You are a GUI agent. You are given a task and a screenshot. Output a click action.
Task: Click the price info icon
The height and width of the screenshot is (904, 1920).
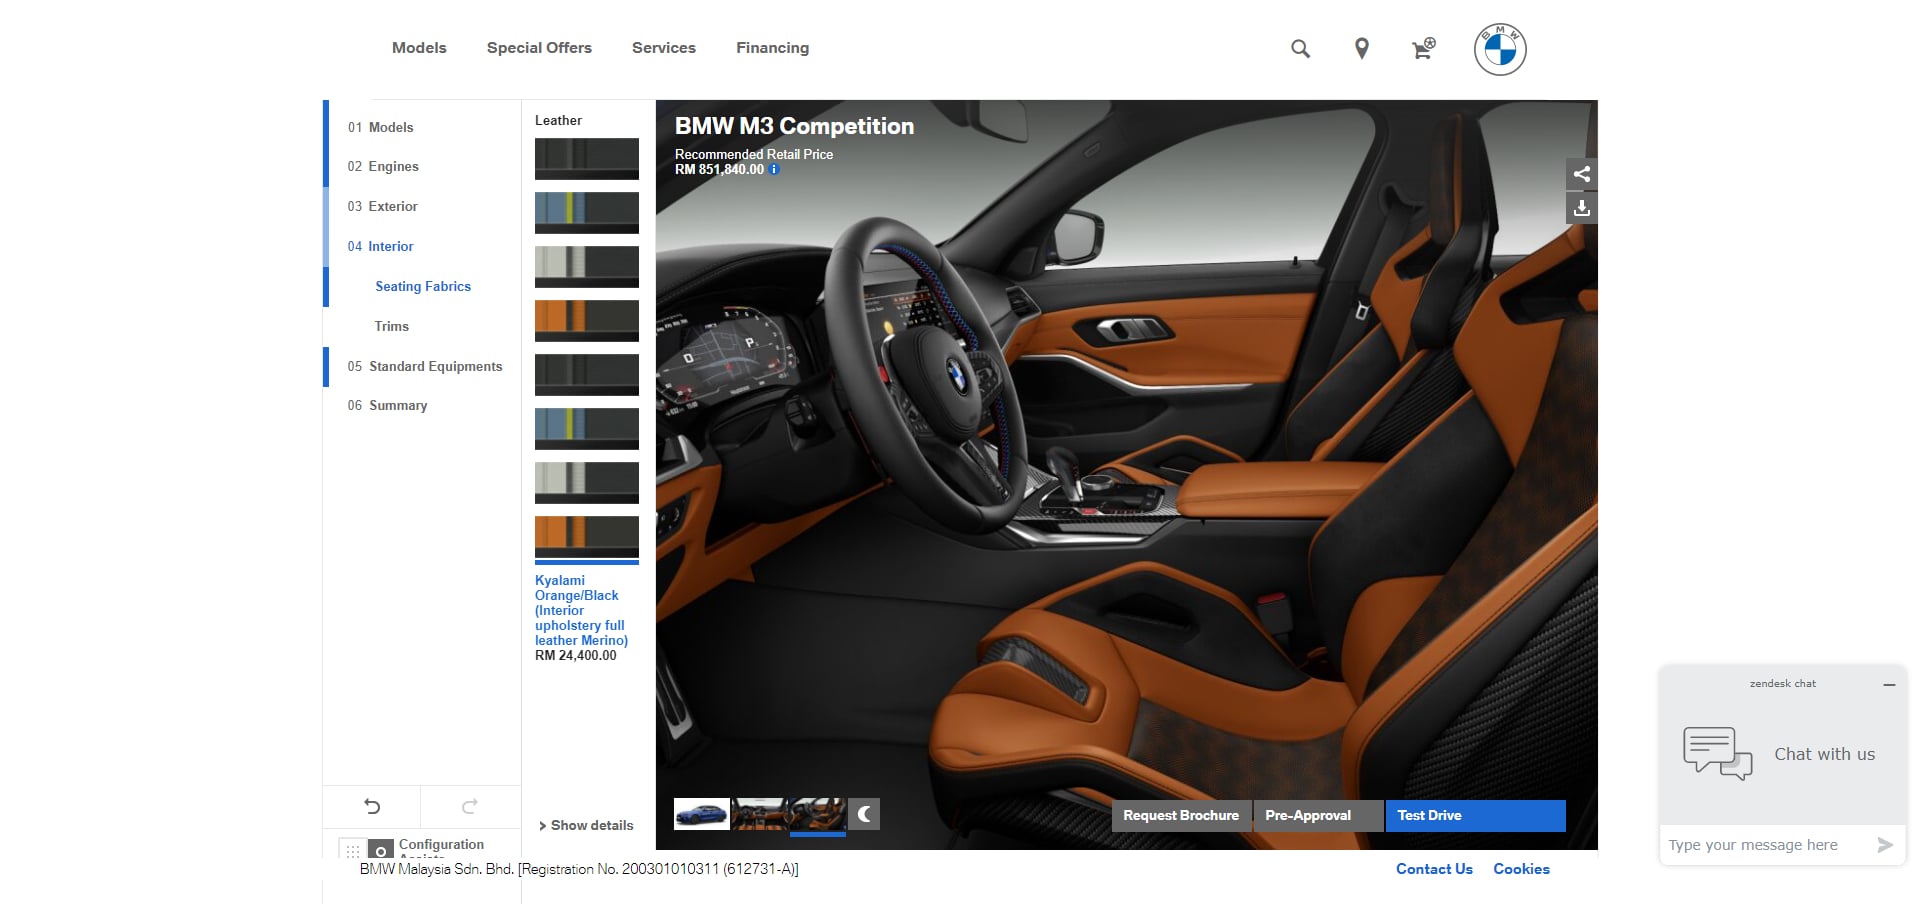(774, 170)
